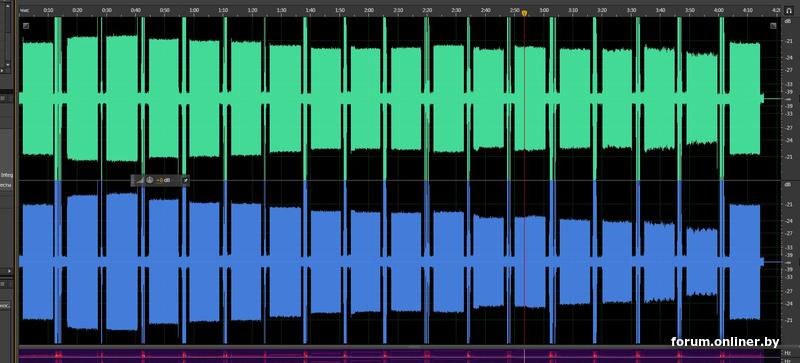Click the yellow playhead marker on the ruler
Image resolution: width=800 pixels, height=363 pixels.
click(524, 13)
